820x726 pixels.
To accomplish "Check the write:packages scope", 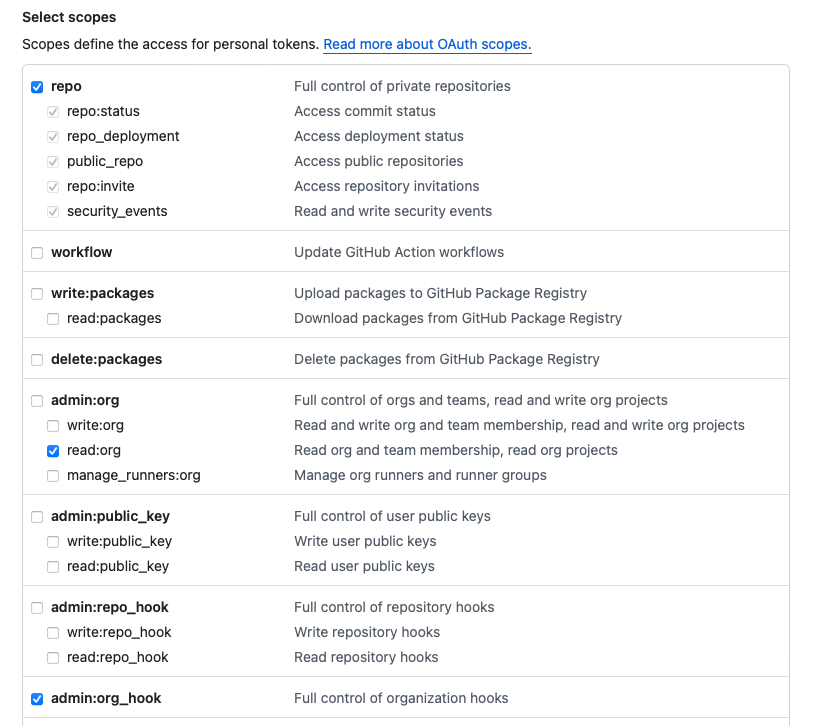I will pos(37,294).
